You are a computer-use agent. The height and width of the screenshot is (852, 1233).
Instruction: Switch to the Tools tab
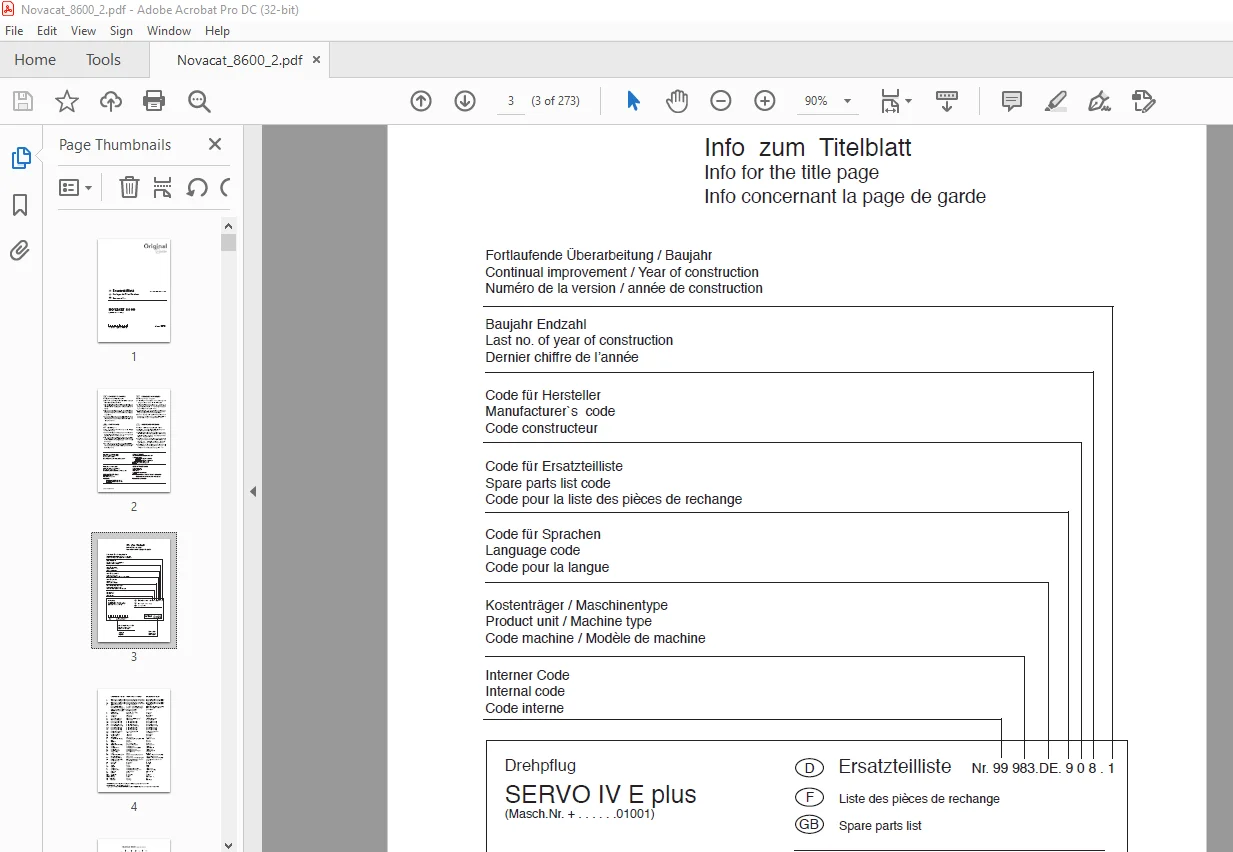point(103,60)
